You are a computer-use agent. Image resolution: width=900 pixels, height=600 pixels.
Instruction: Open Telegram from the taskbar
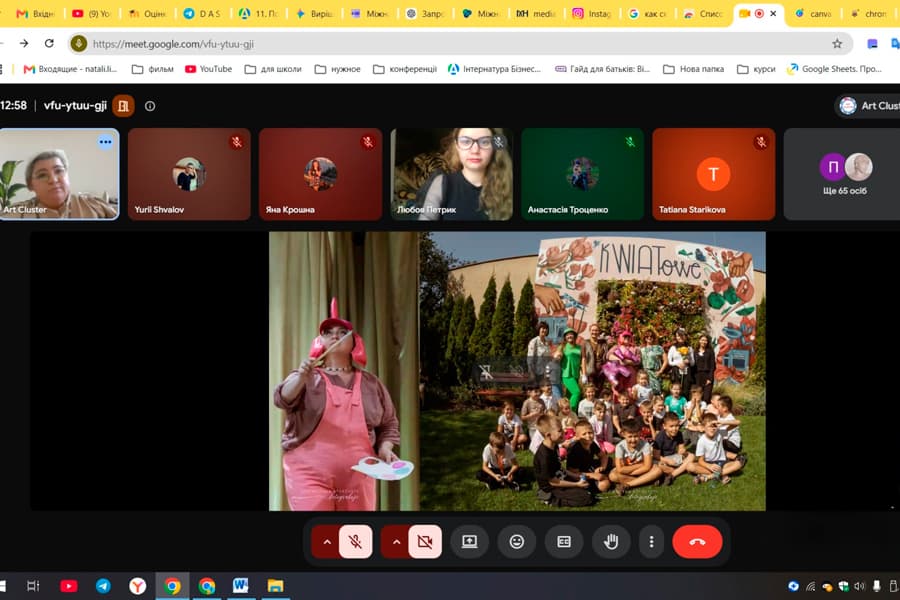coord(103,586)
